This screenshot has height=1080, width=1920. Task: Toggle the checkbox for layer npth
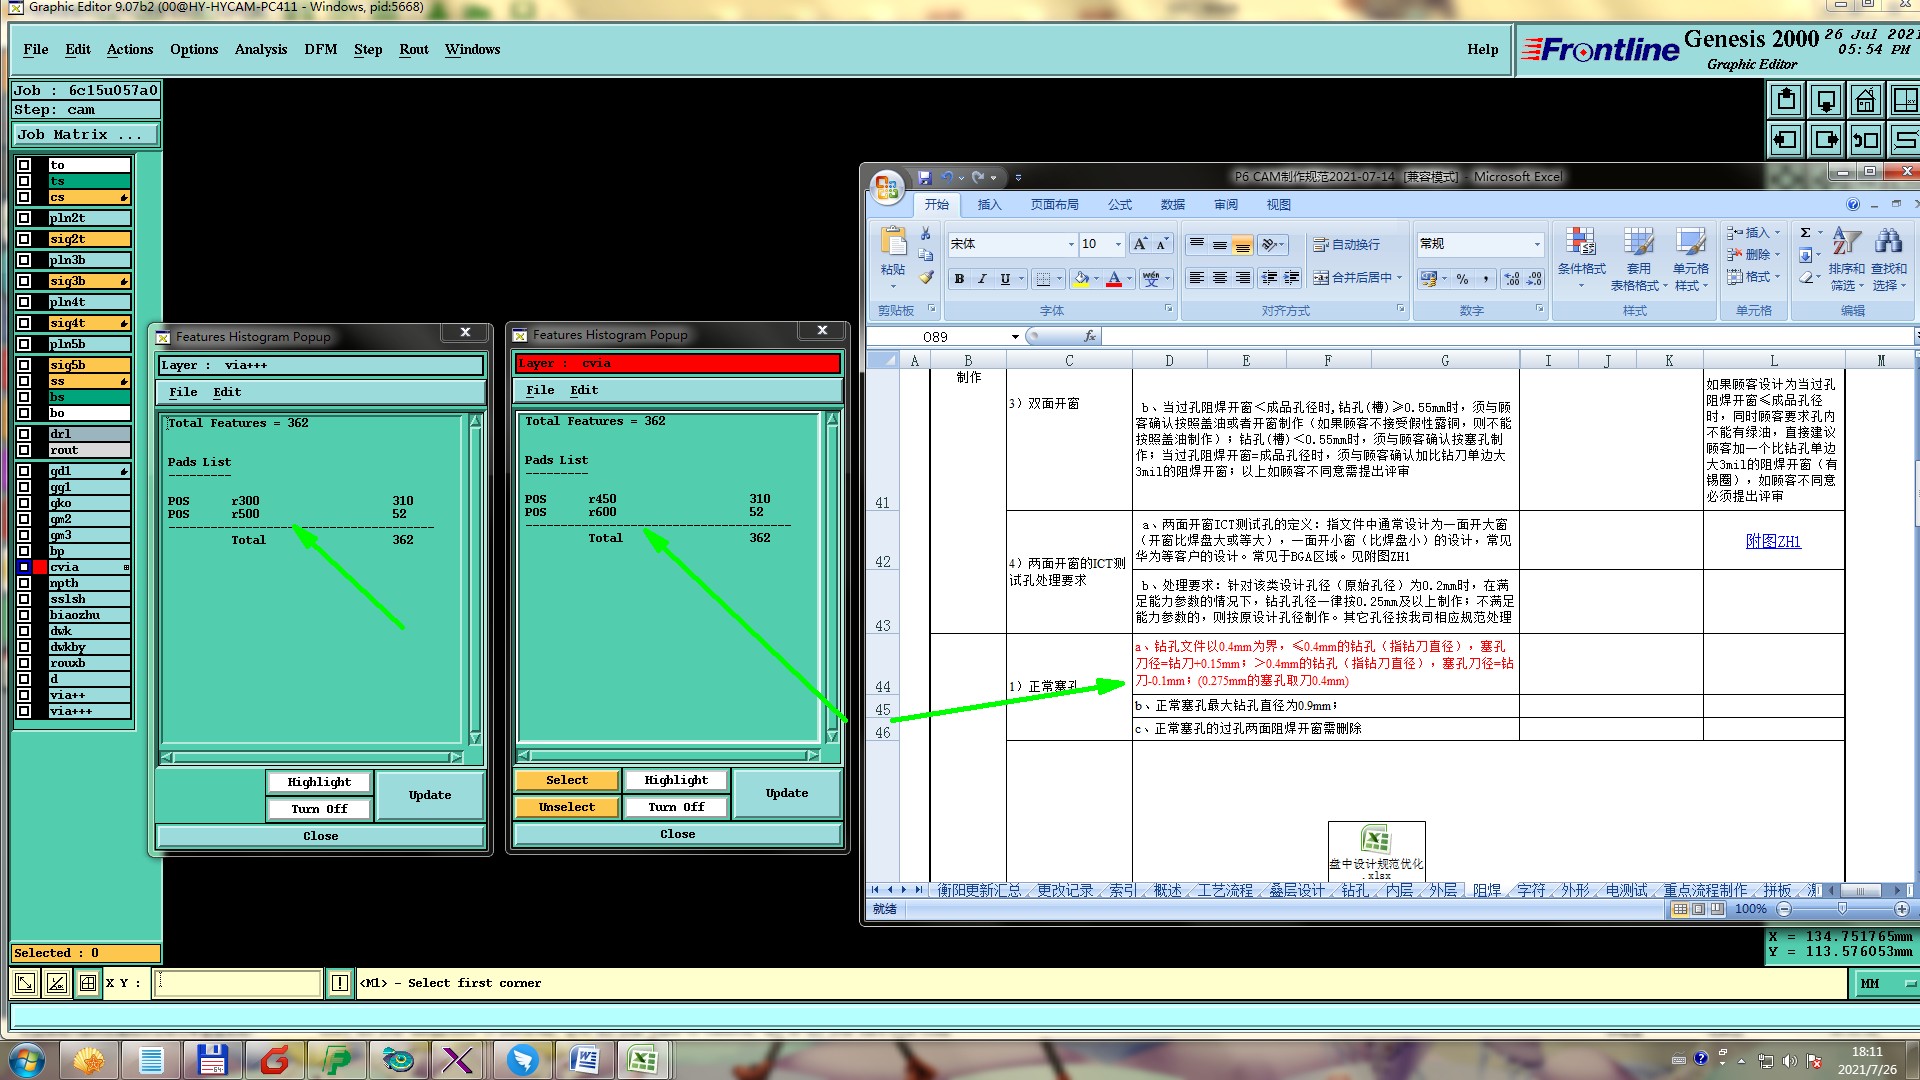pyautogui.click(x=24, y=583)
